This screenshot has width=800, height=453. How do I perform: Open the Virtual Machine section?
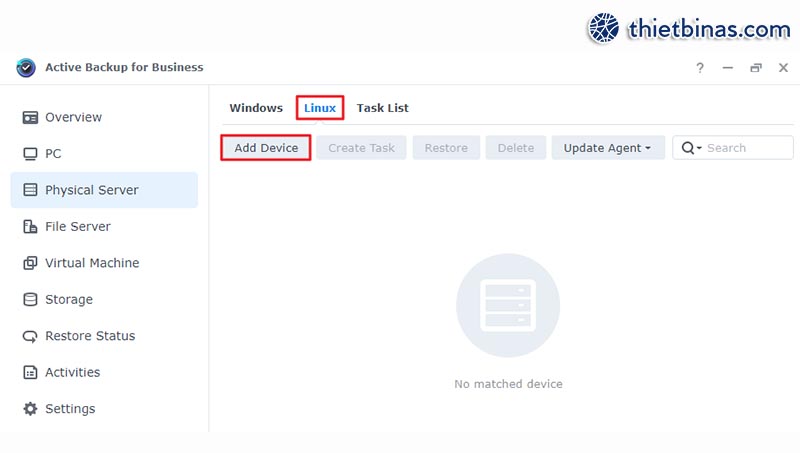click(x=104, y=263)
